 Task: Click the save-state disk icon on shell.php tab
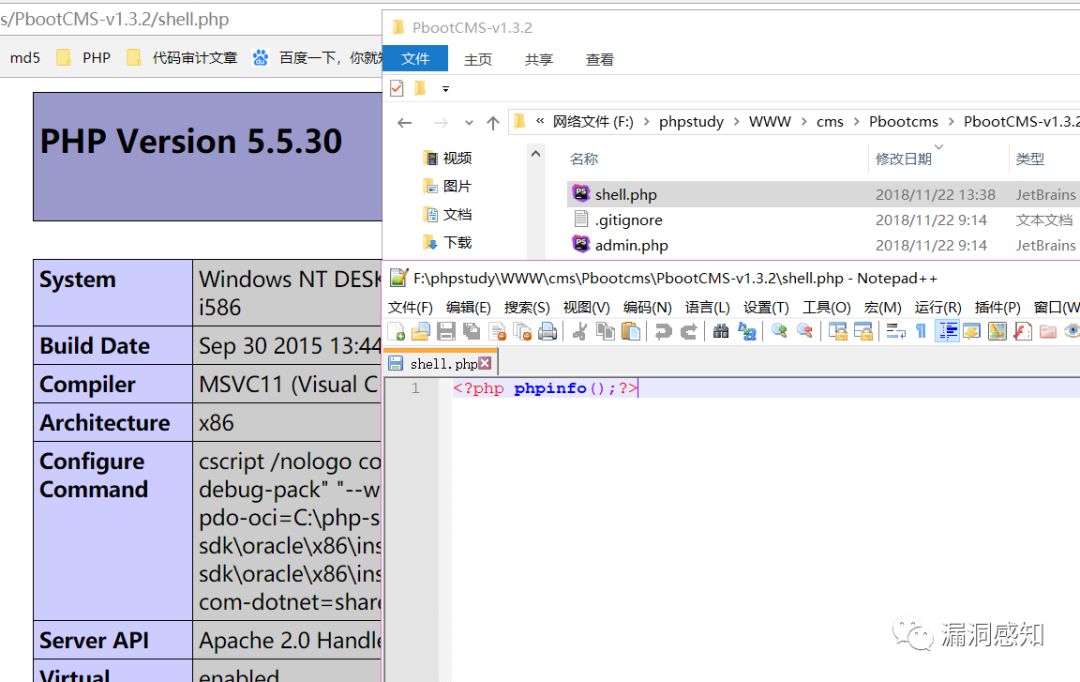[396, 363]
